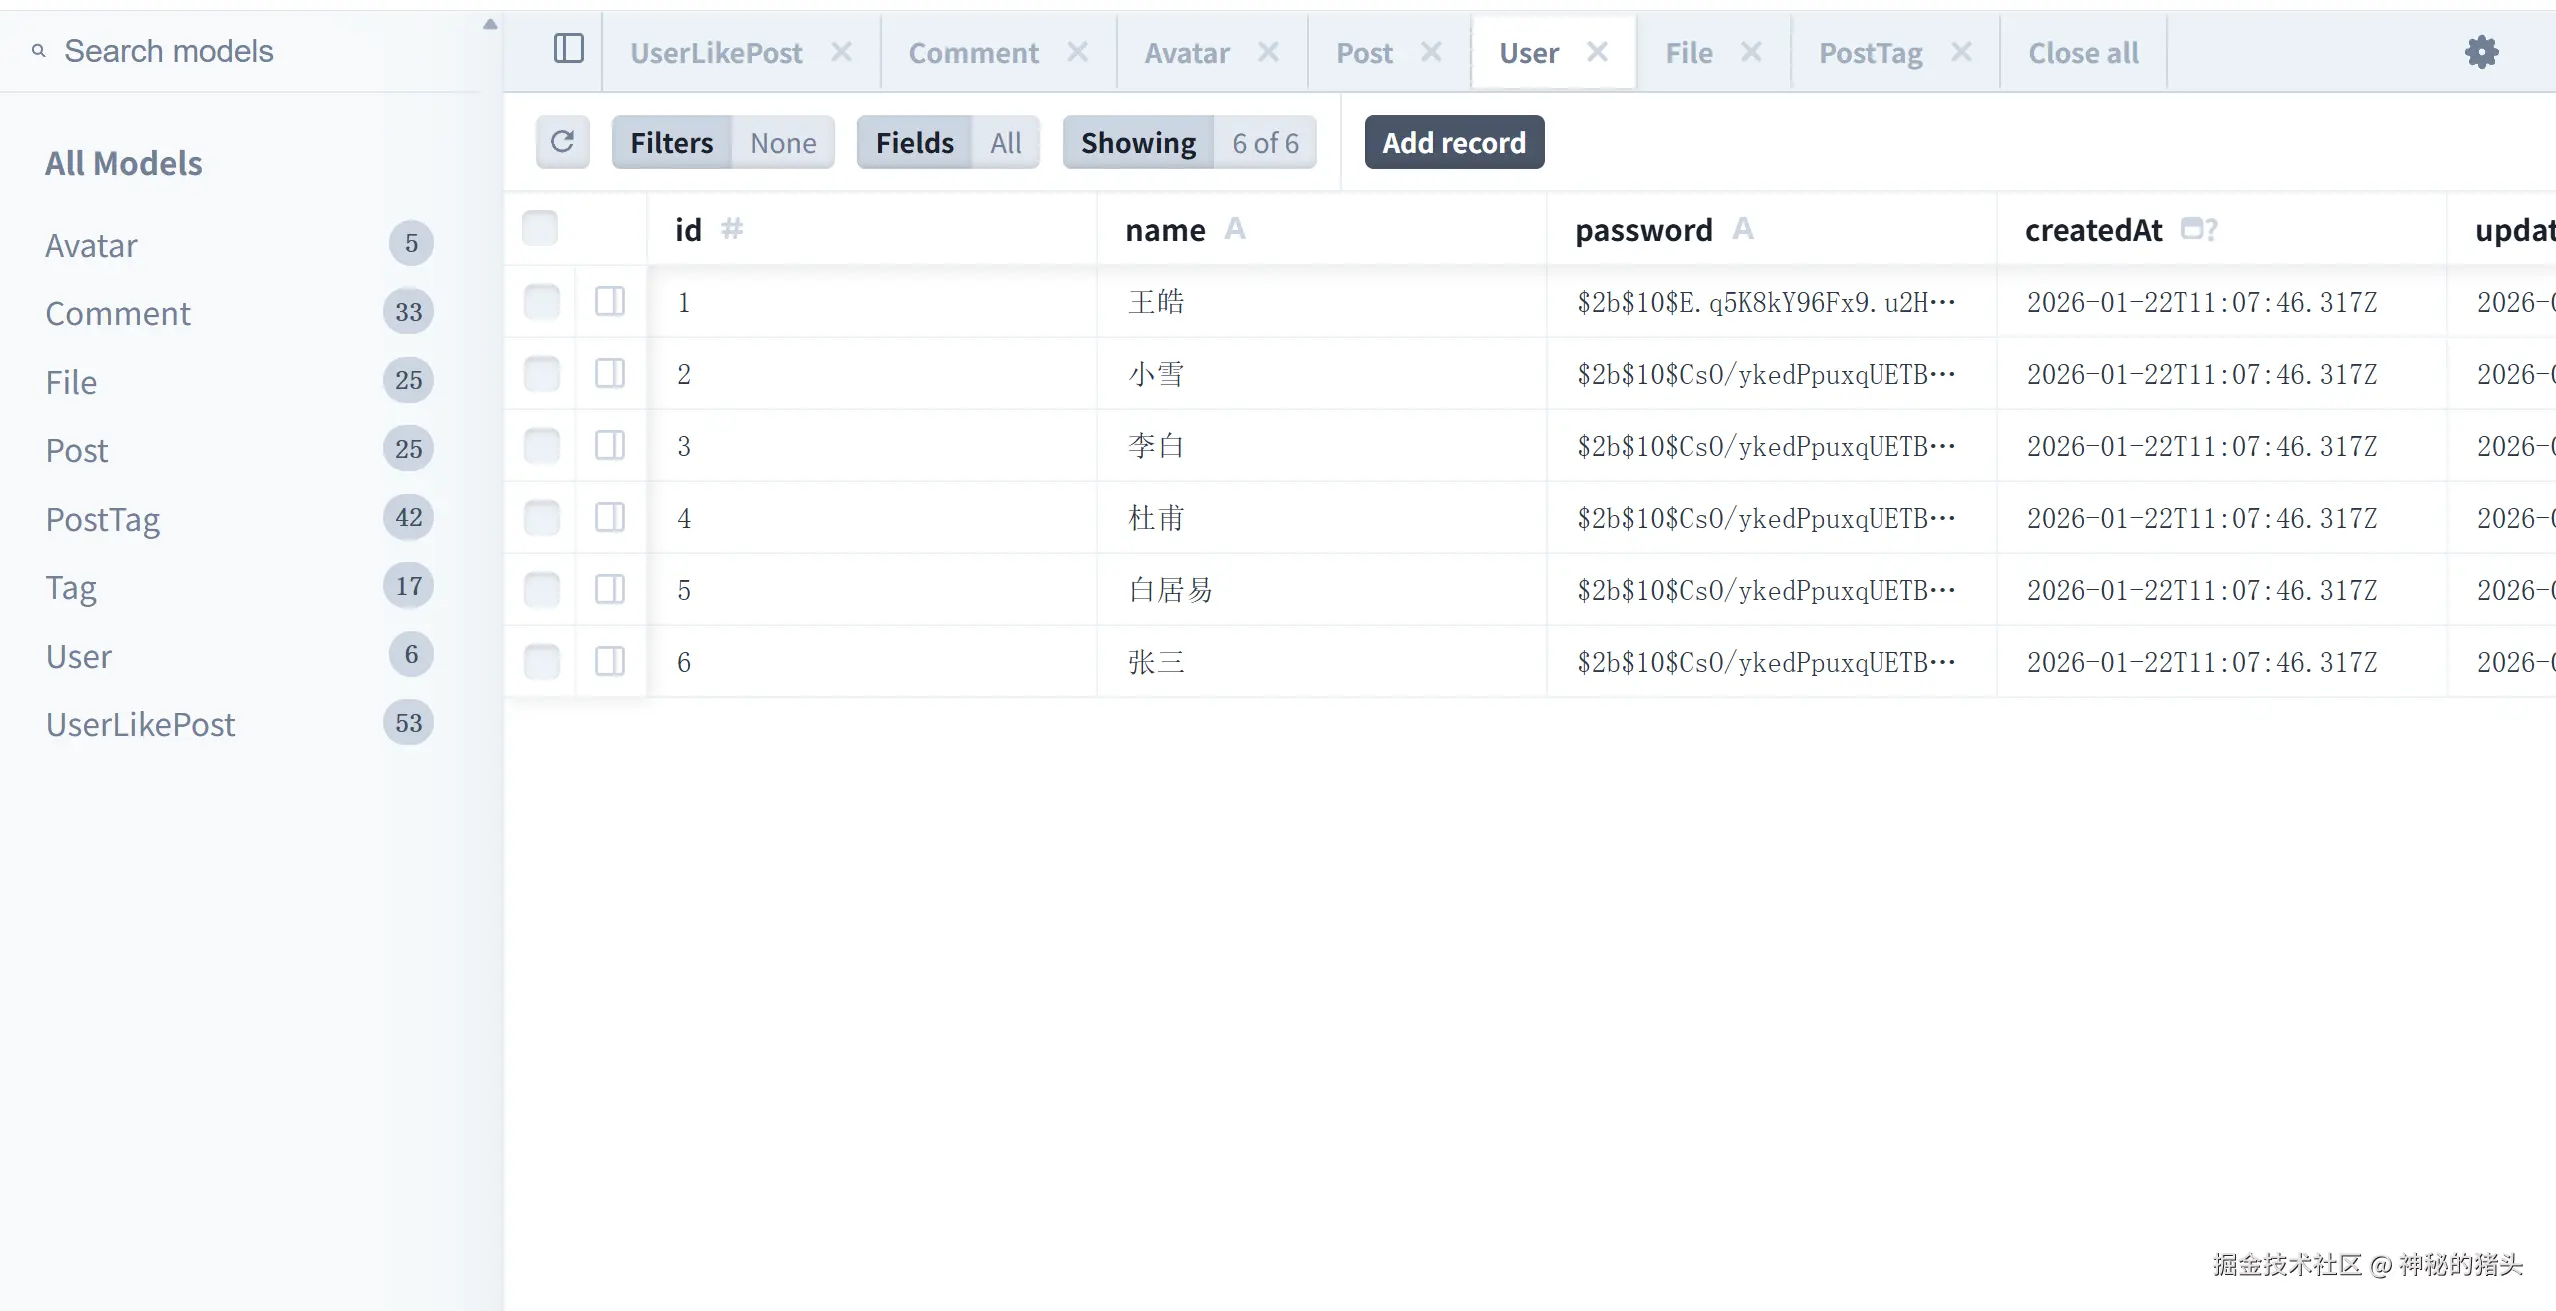Open the Filters None dropdown
Image resolution: width=2556 pixels, height=1311 pixels.
[723, 143]
